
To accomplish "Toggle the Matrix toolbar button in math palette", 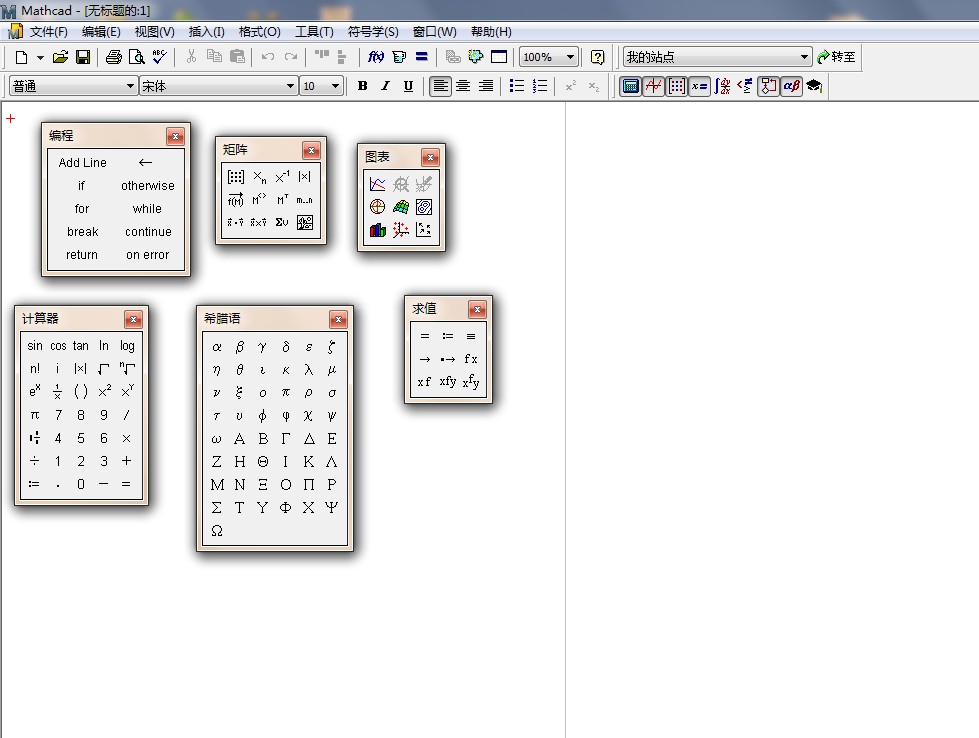I will 677,86.
